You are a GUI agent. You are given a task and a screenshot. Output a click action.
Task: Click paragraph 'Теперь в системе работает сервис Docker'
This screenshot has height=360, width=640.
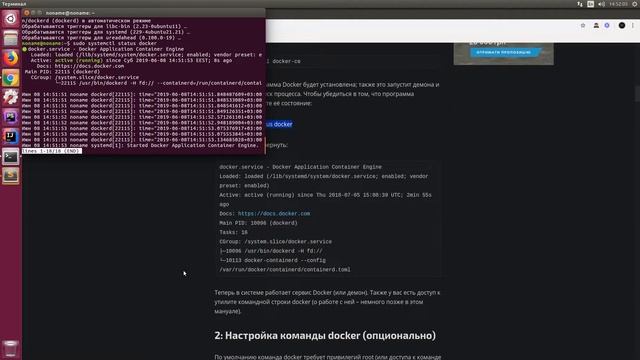[327, 302]
